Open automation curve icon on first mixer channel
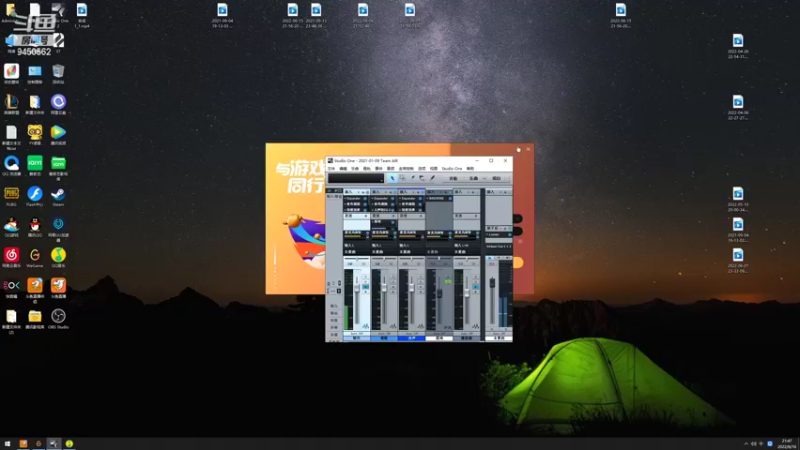This screenshot has width=800, height=450. (x=365, y=326)
